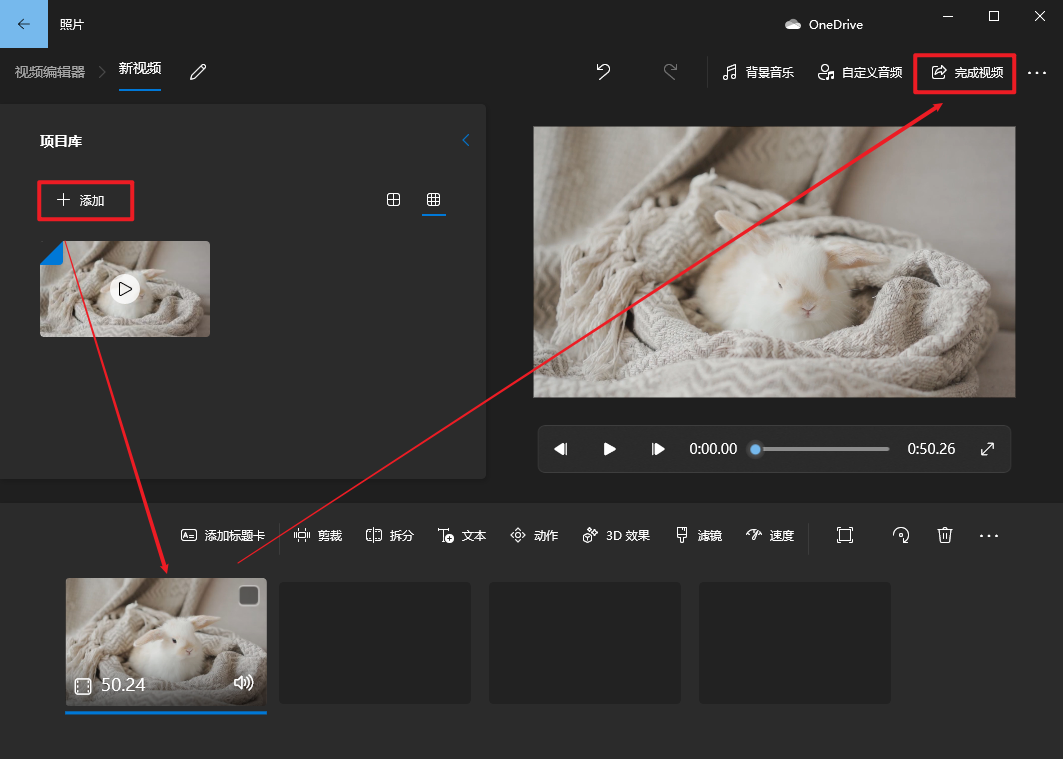Screen dimensions: 1063x759
Task: Switch library to the medium thumbnail view
Action: click(x=393, y=199)
